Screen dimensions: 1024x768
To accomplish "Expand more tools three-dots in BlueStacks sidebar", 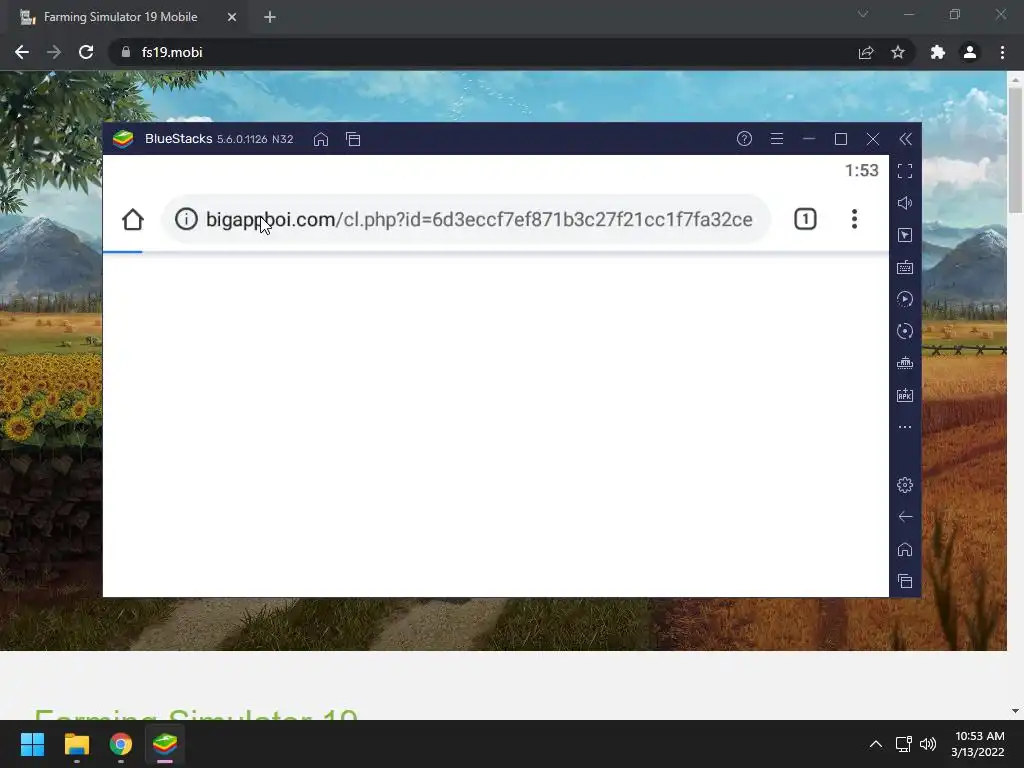I will pyautogui.click(x=904, y=427).
